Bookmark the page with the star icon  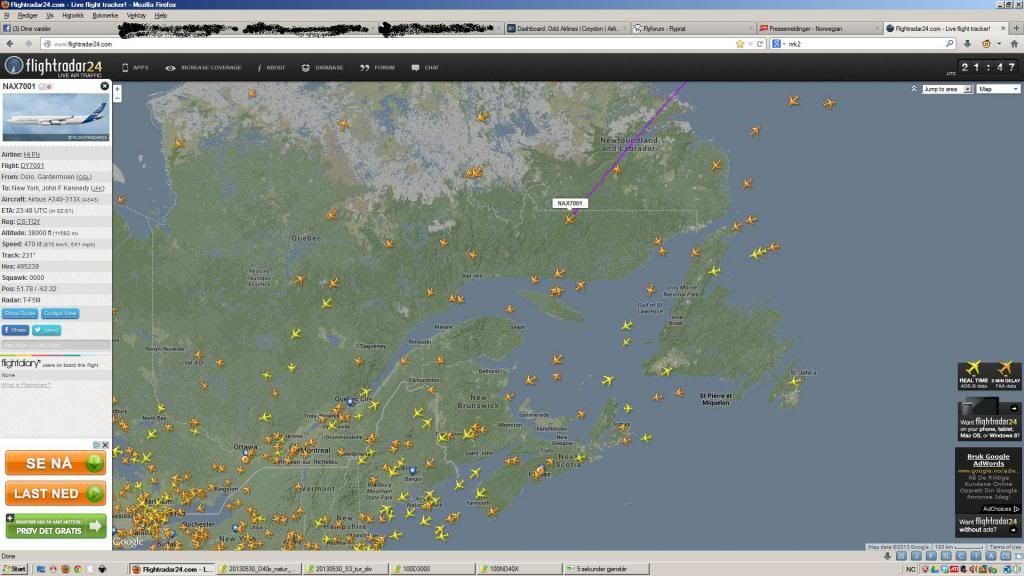(x=740, y=44)
